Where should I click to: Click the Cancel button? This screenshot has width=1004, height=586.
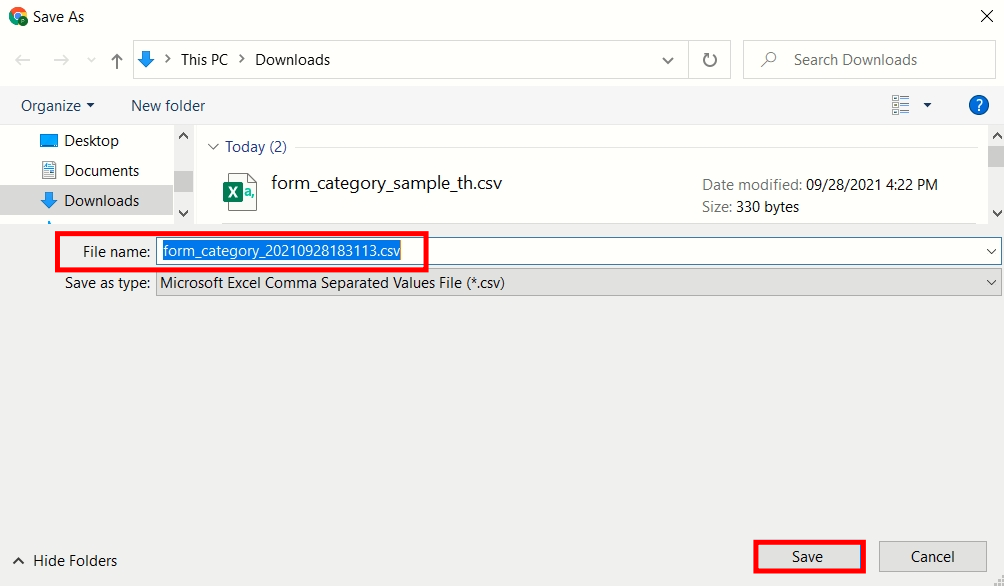pos(932,557)
